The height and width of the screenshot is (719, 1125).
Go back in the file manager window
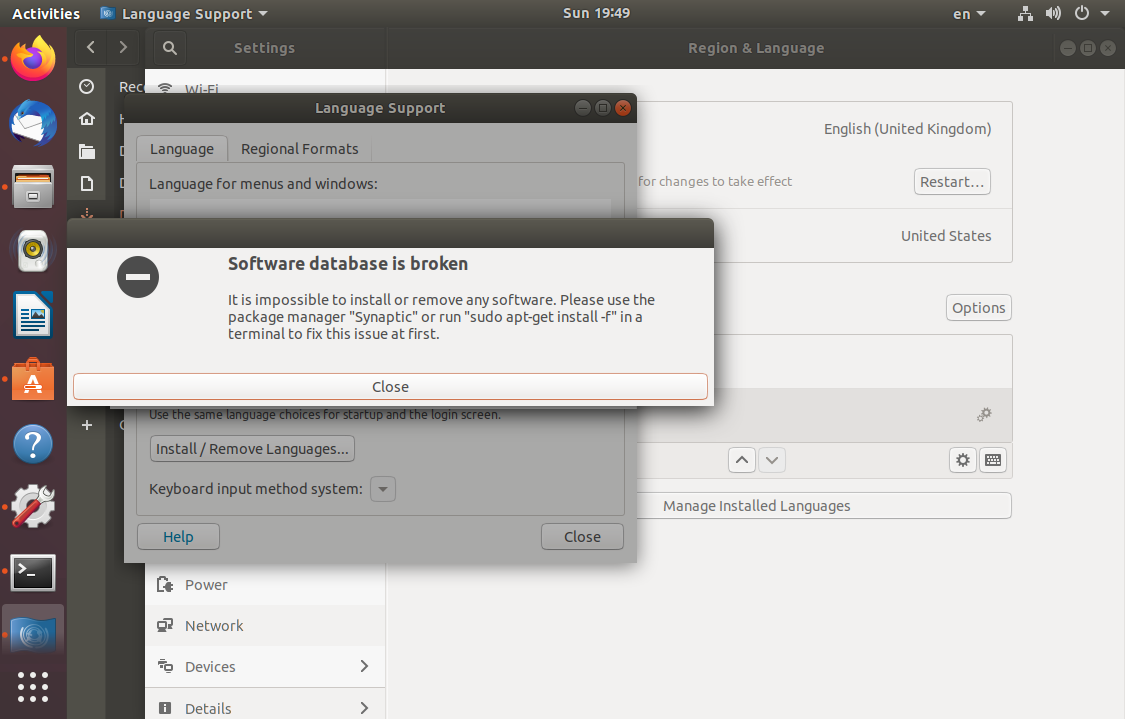tap(90, 47)
